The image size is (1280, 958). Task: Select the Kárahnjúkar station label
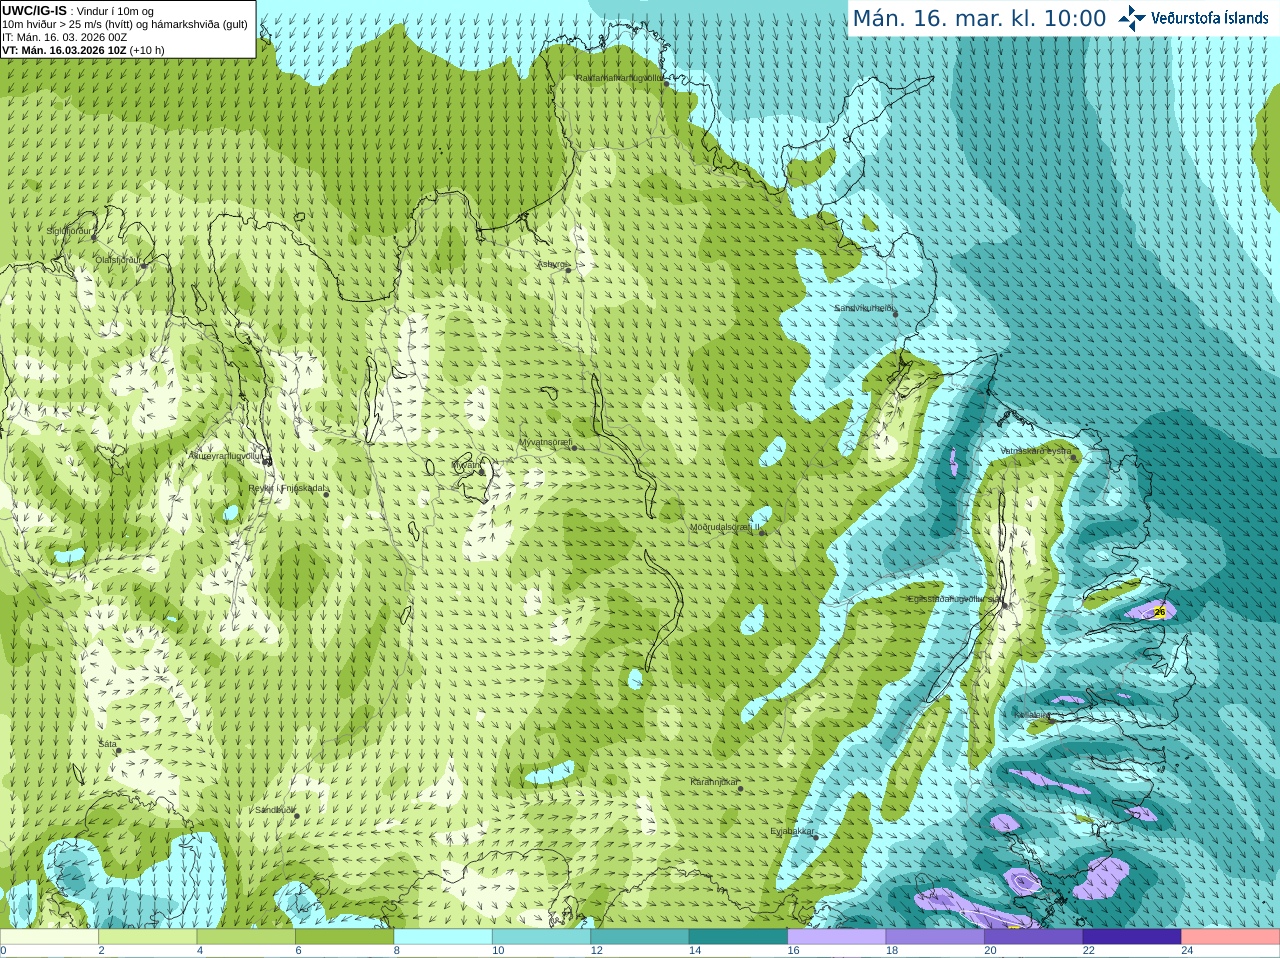715,782
